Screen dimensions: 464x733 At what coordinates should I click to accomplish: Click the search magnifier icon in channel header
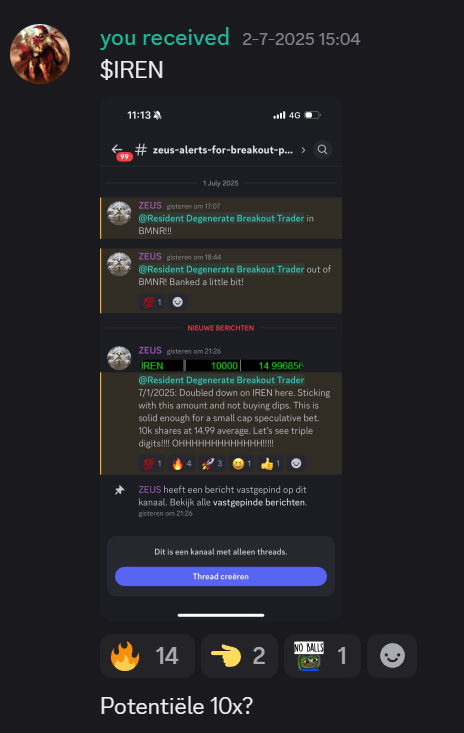(322, 150)
